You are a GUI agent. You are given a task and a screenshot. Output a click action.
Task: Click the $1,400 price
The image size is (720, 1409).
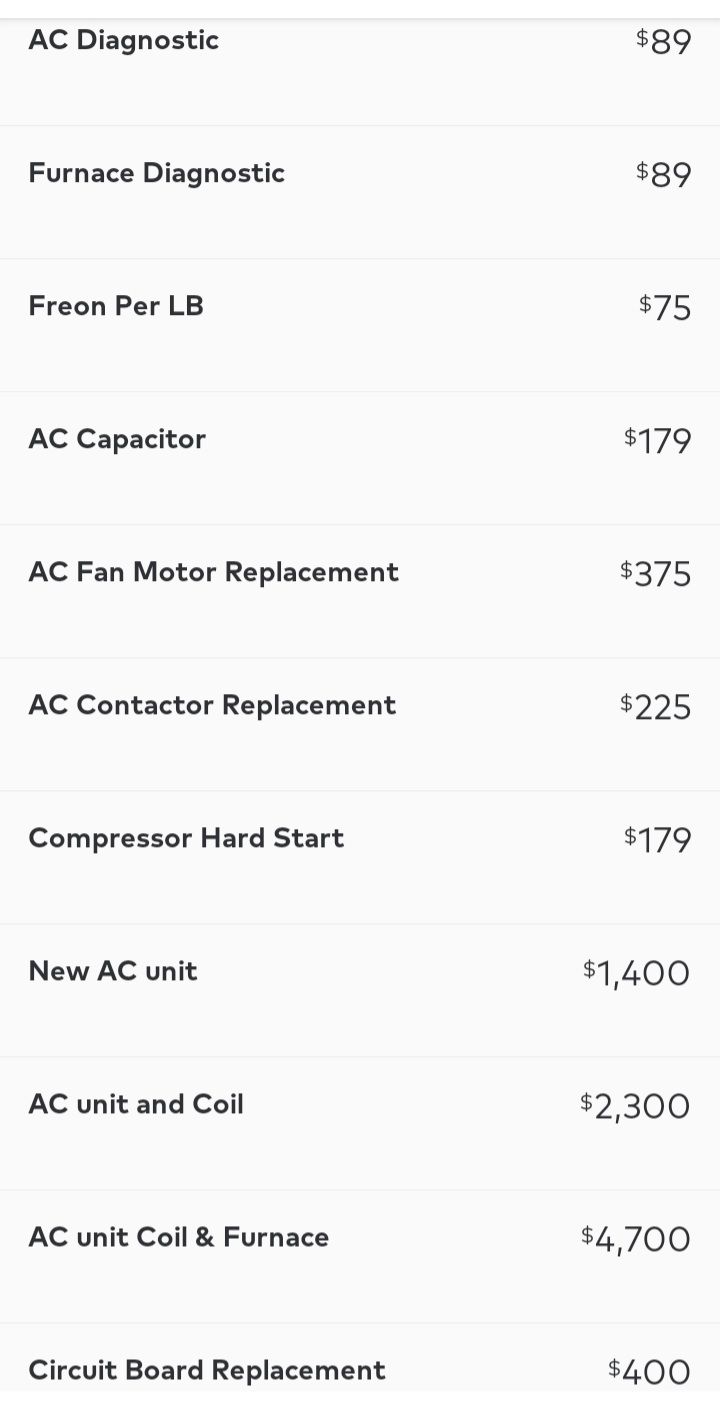[637, 973]
